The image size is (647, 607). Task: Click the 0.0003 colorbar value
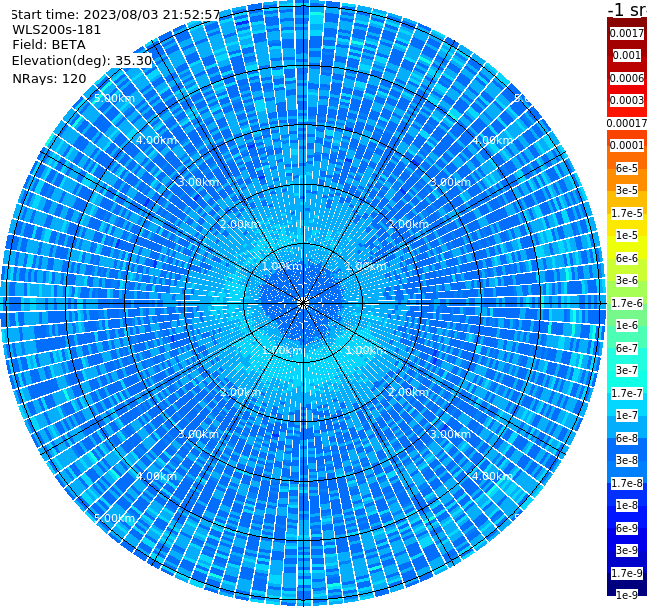[x=627, y=100]
